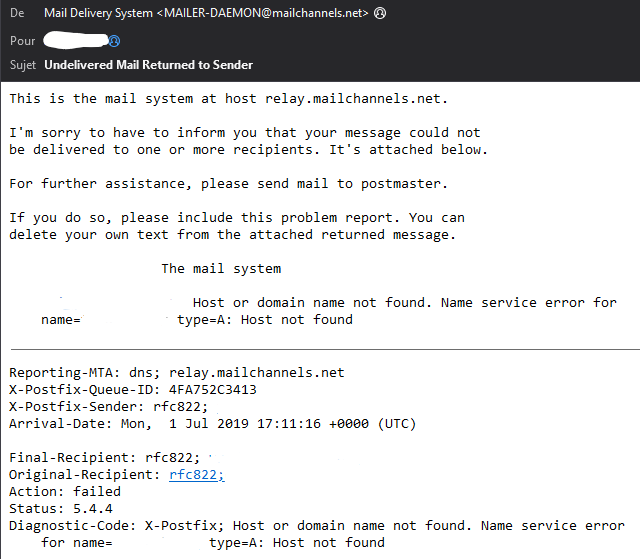Select the subject Undelivered Mail Returned to Sender
The image size is (640, 559).
149,65
